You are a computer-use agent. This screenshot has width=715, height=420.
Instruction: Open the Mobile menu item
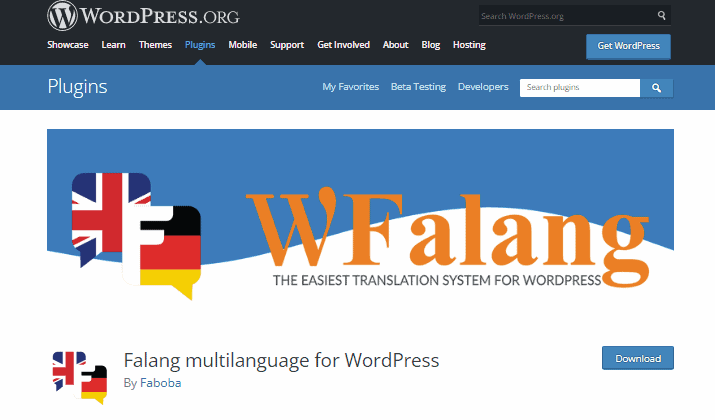243,45
